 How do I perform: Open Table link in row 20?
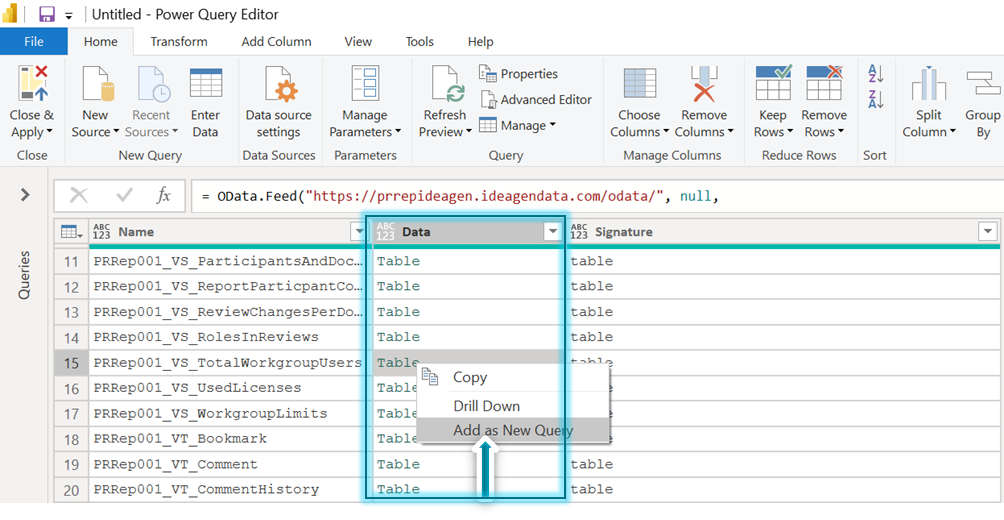(x=398, y=489)
